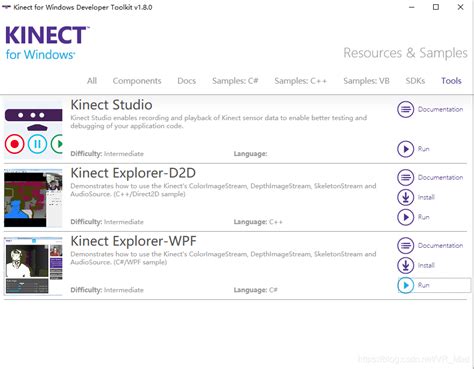Viewport: 474px width, 369px height.
Task: Click Language: C# text
Action: (x=255, y=290)
